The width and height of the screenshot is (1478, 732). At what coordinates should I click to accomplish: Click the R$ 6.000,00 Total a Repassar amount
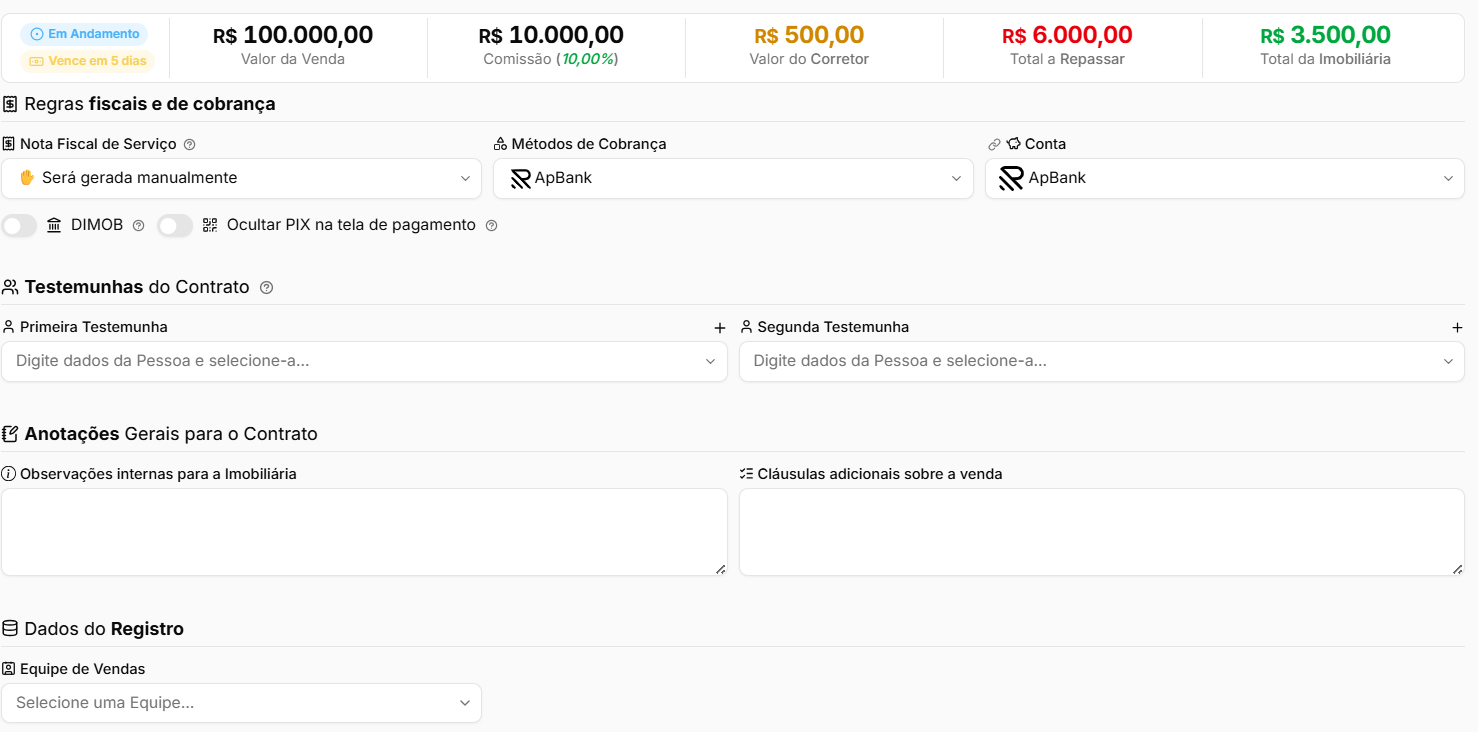pyautogui.click(x=1067, y=35)
